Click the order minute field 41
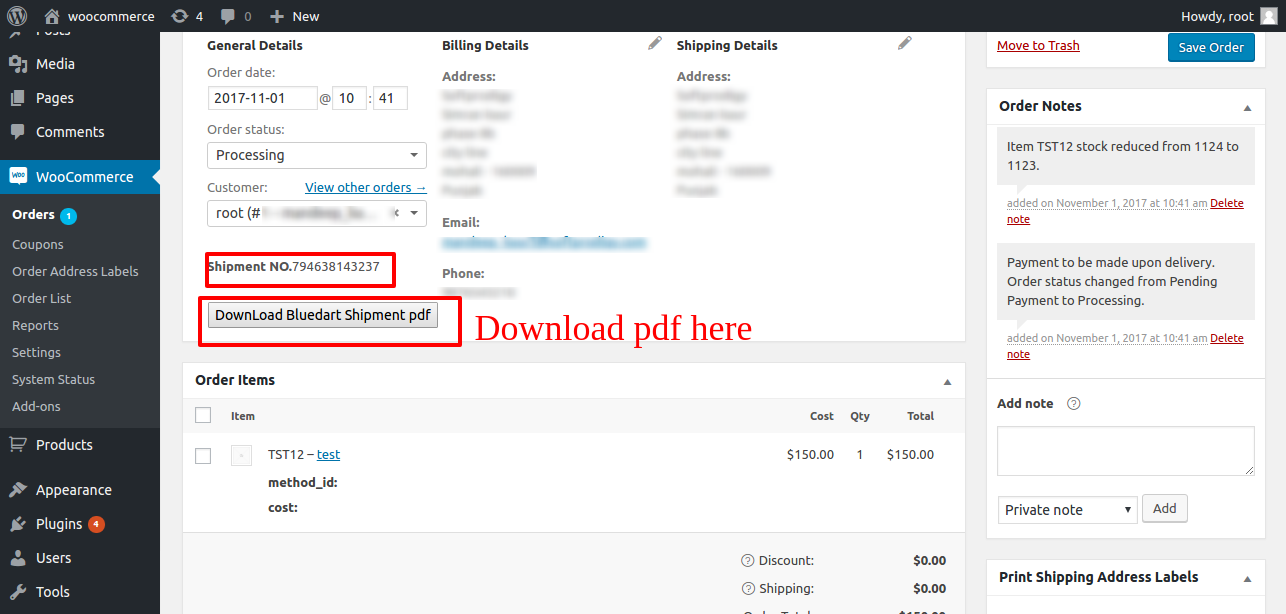1286x614 pixels. [390, 98]
